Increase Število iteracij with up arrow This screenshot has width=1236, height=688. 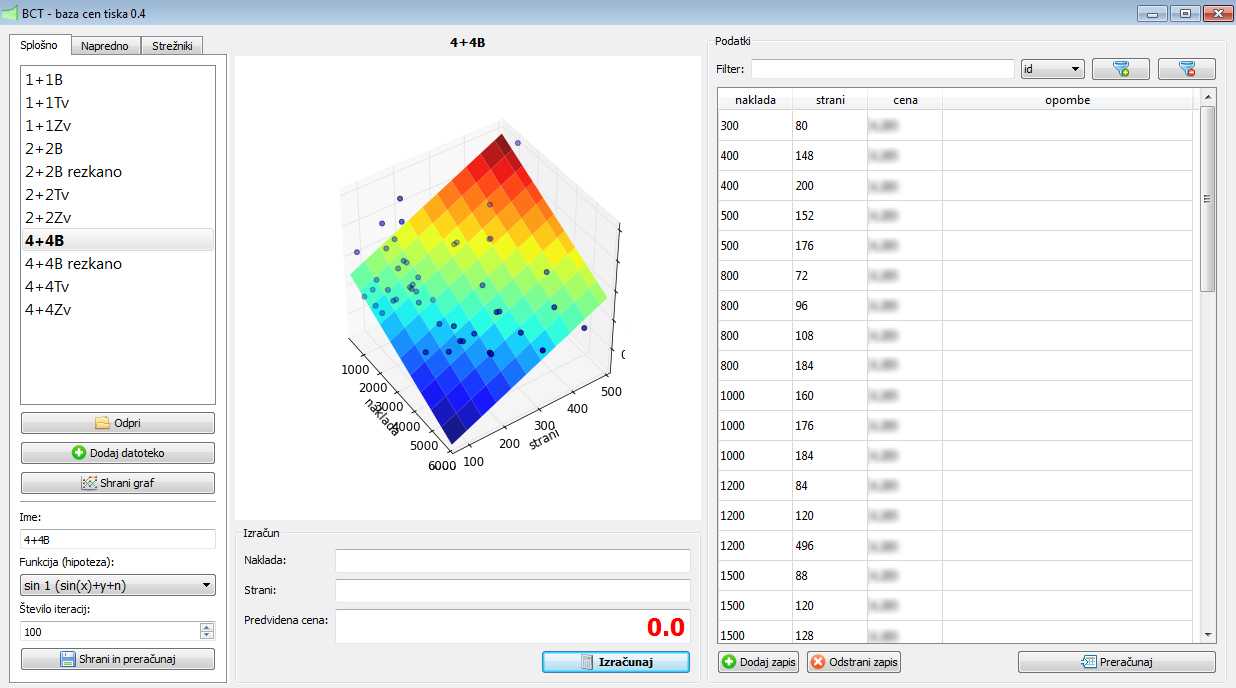click(207, 627)
